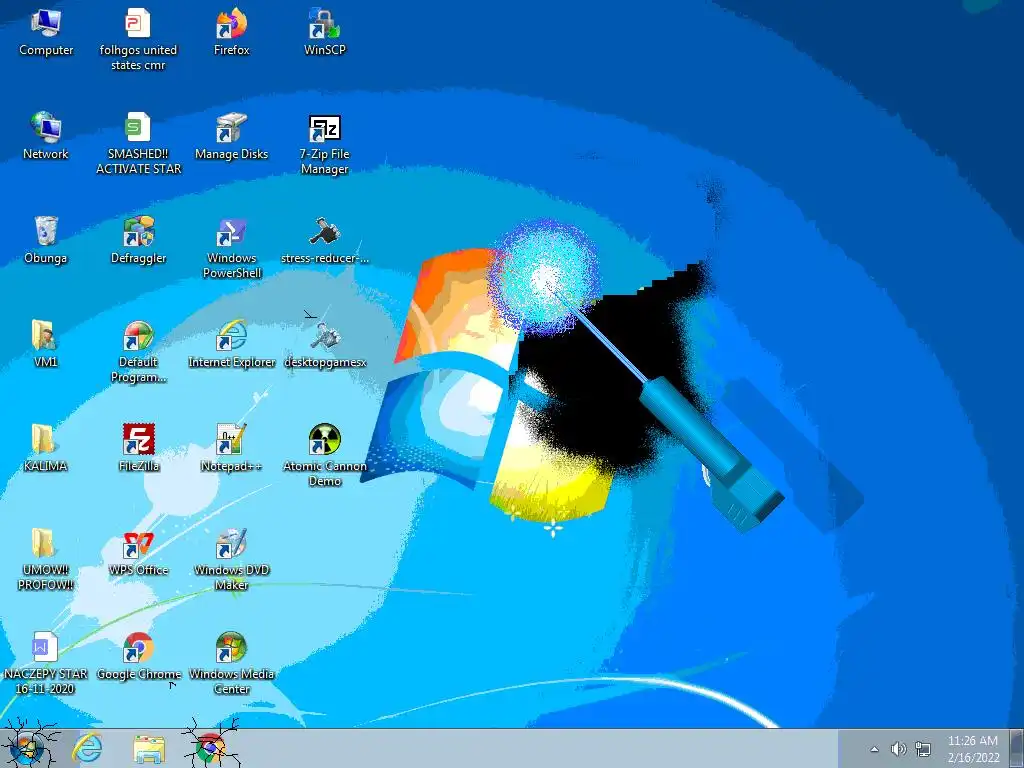
Task: Show hidden system tray icons
Action: pyautogui.click(x=874, y=749)
